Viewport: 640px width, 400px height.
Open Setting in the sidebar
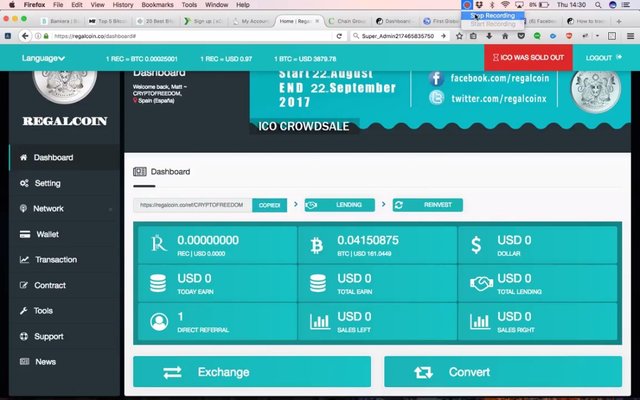tap(64, 183)
